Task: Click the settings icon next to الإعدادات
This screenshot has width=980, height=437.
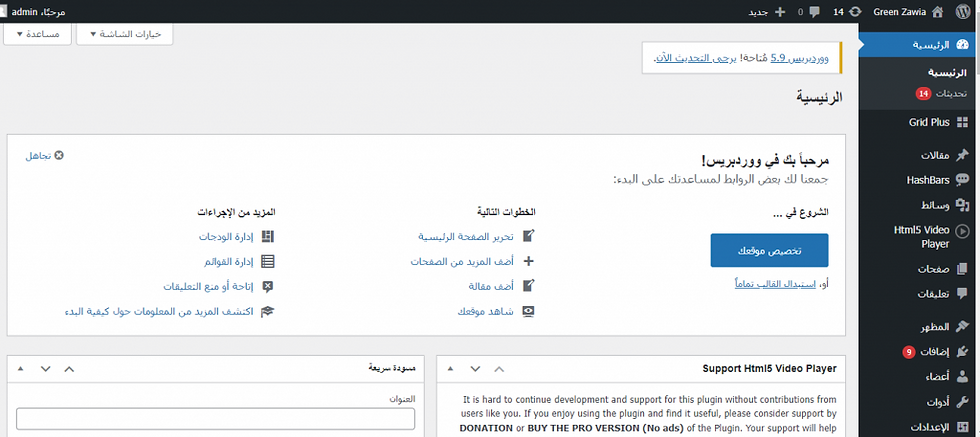Action: 962,428
